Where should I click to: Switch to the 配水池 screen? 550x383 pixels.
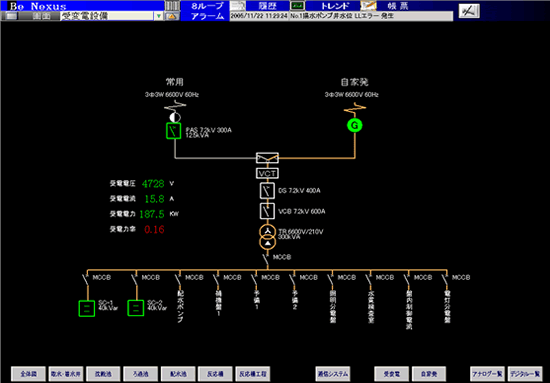[178, 374]
